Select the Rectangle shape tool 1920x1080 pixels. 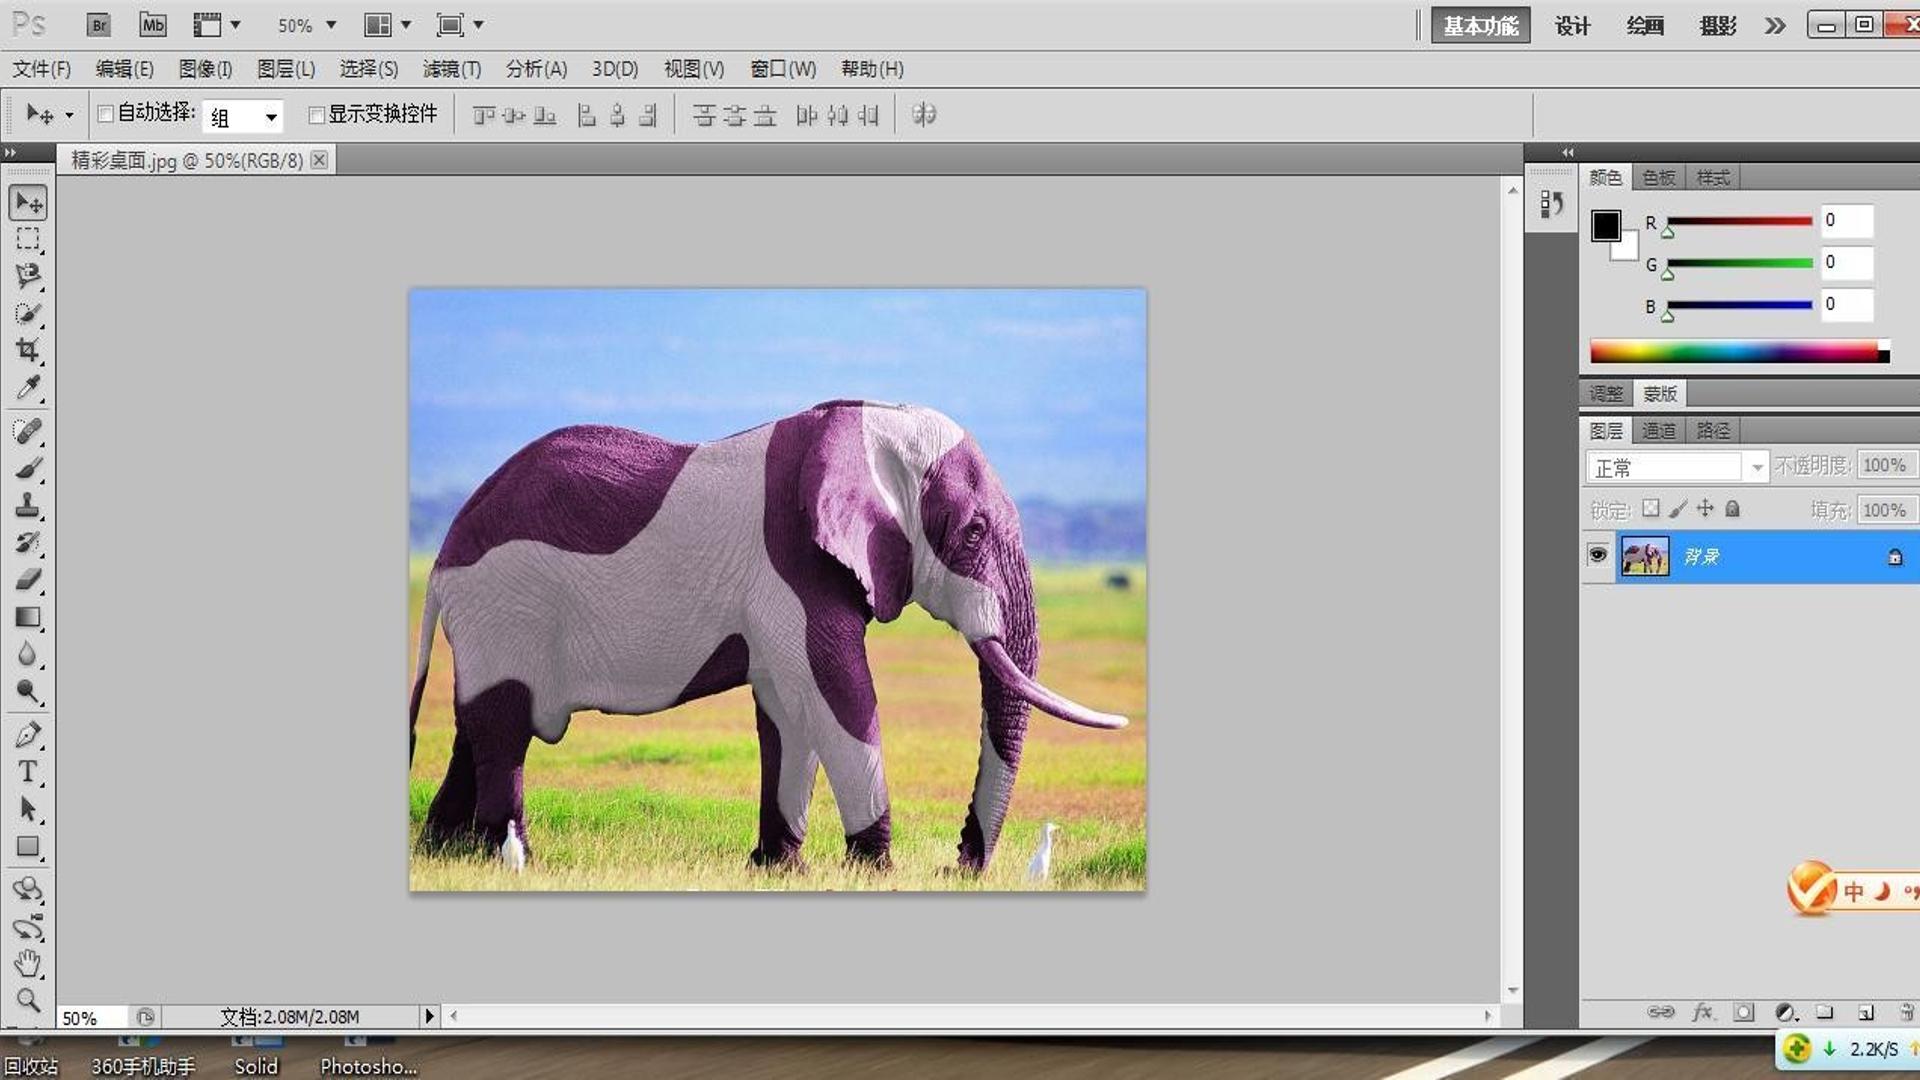tap(28, 847)
